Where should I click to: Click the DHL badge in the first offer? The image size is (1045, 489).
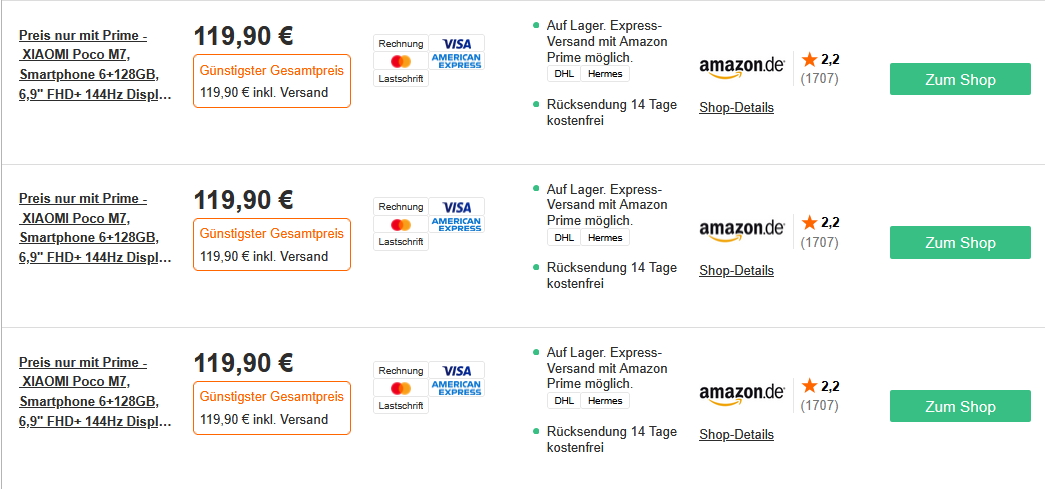[x=564, y=74]
